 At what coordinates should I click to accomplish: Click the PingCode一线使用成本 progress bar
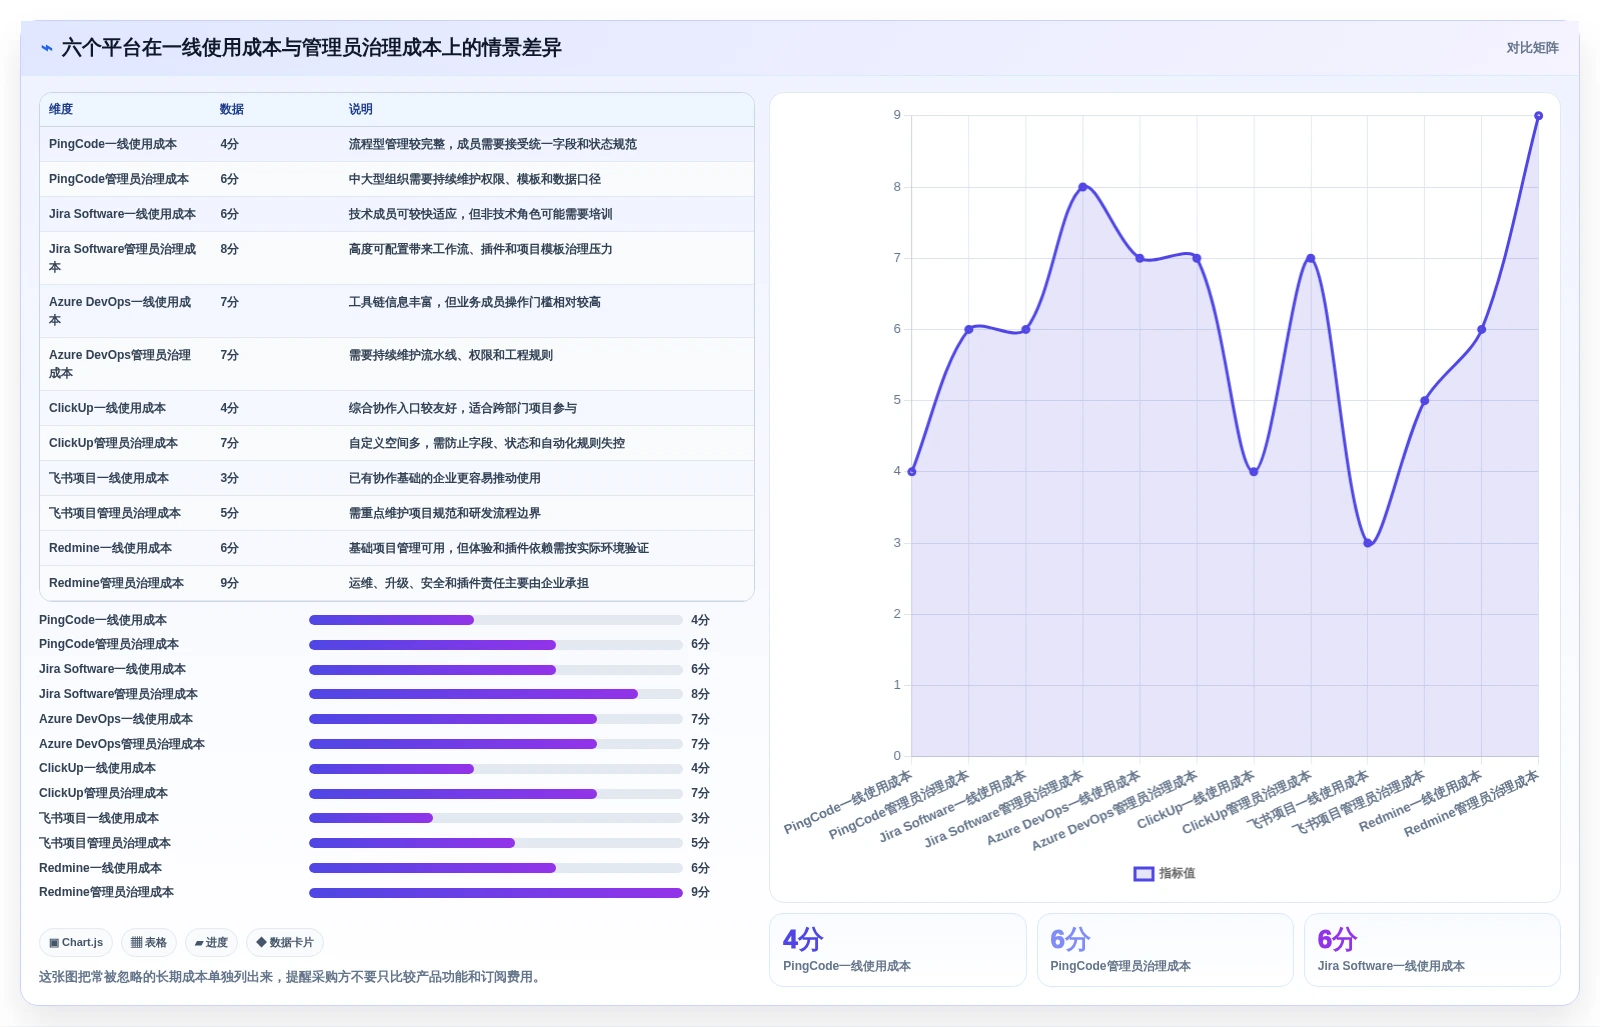pos(496,620)
